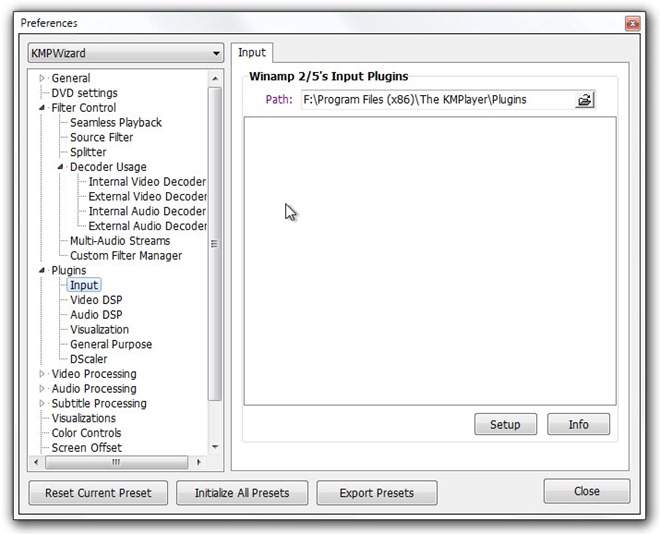Close the Preferences window via title bar X
This screenshot has height=534, width=660.
(x=632, y=24)
